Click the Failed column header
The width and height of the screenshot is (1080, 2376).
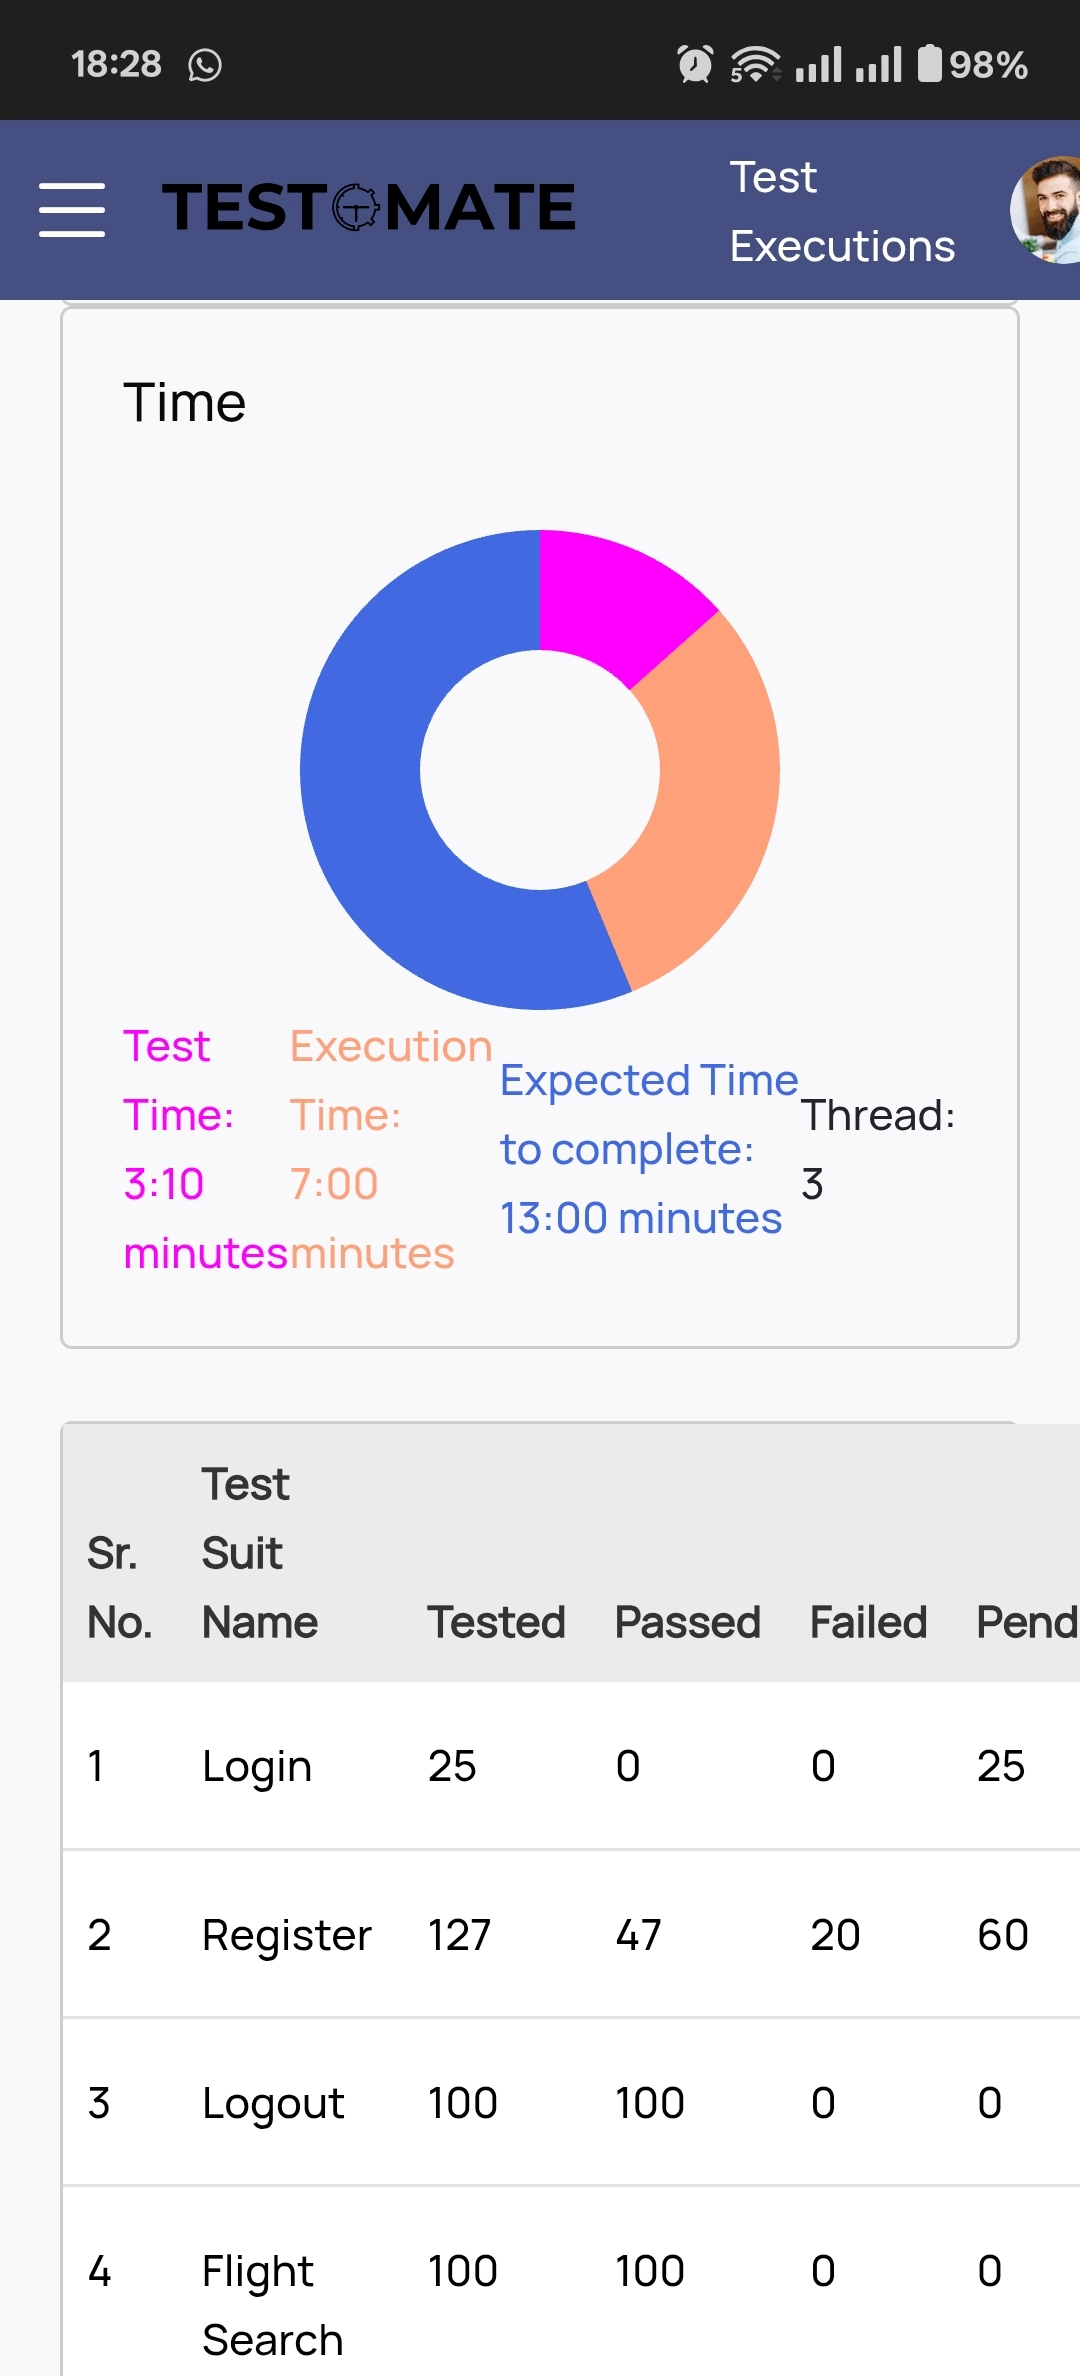[868, 1622]
